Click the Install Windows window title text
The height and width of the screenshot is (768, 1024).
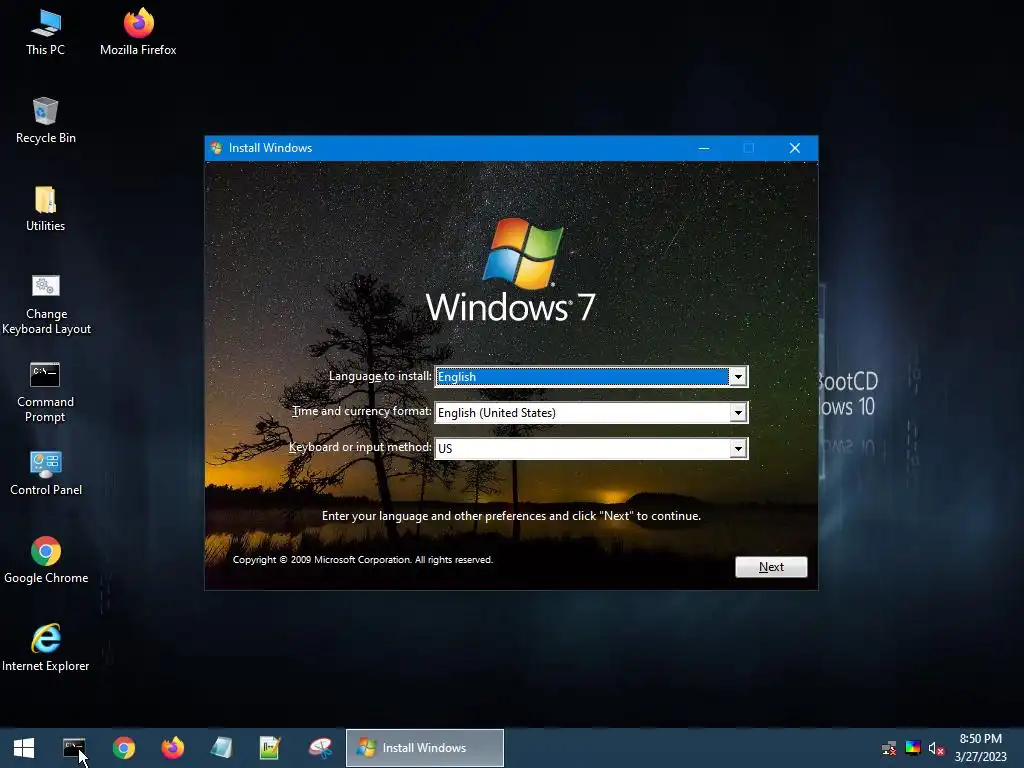click(x=270, y=148)
